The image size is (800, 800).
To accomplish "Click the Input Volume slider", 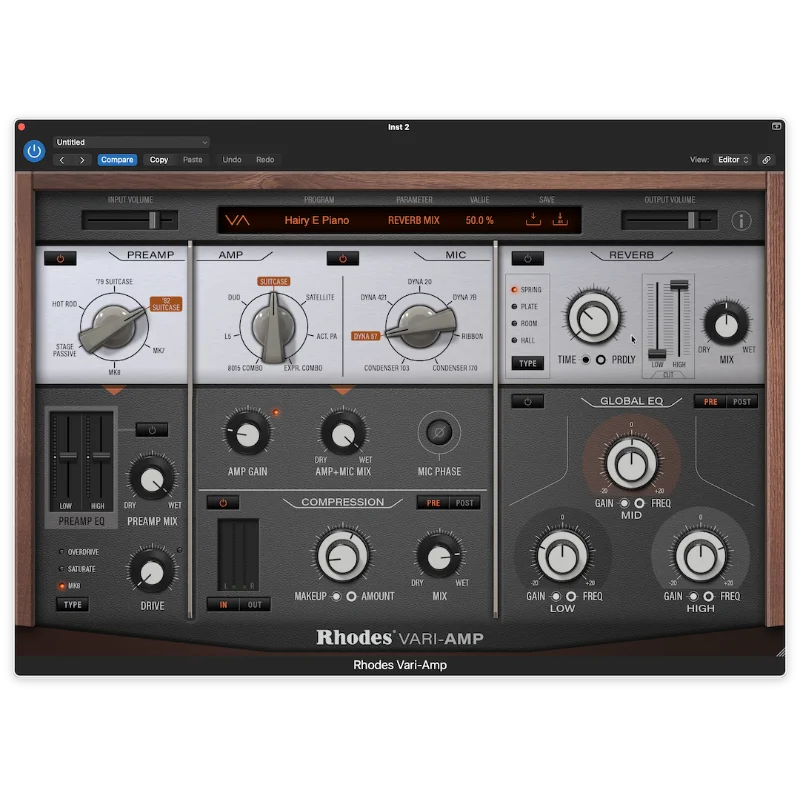I will pos(130,220).
